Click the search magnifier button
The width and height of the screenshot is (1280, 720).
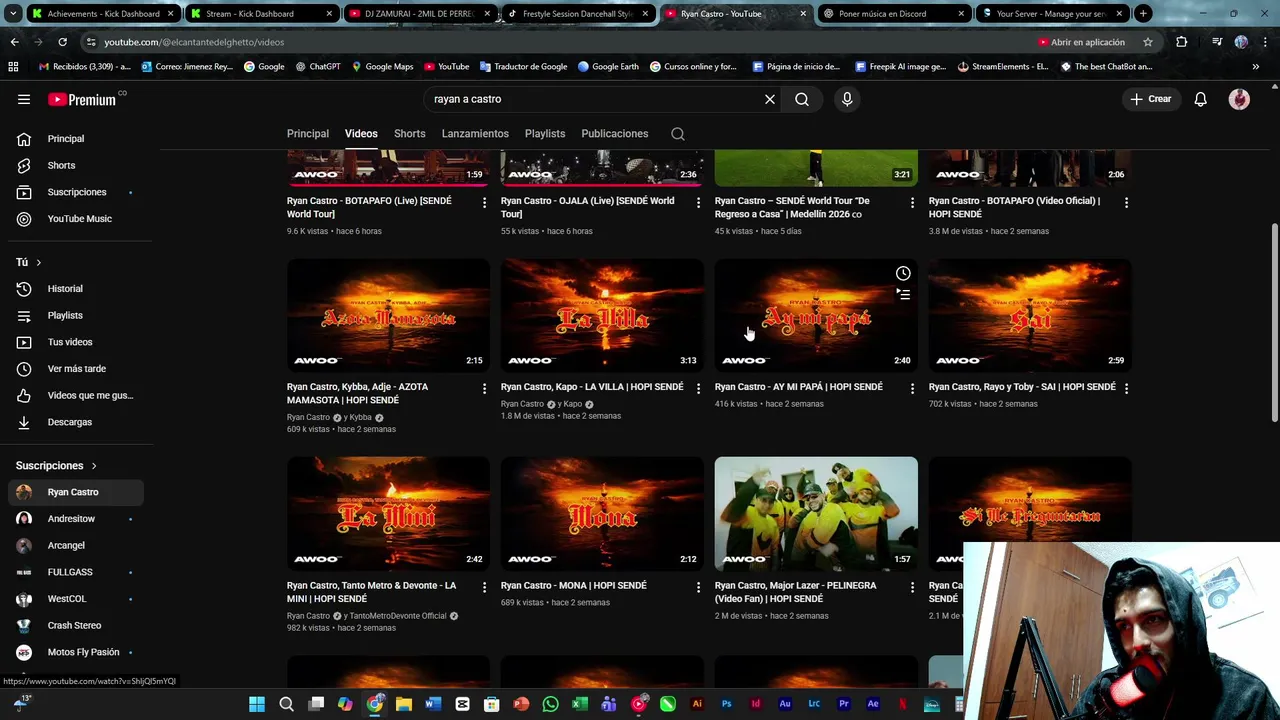(802, 99)
